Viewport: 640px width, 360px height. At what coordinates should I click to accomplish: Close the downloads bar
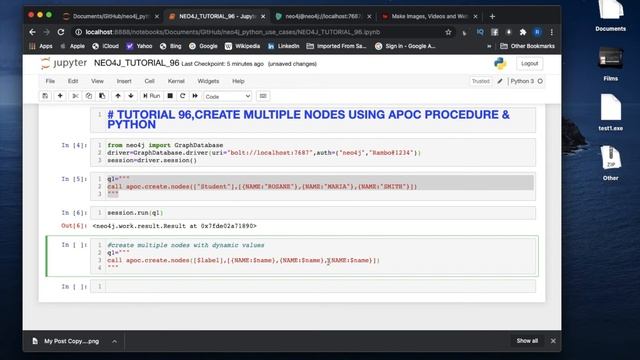pos(553,341)
